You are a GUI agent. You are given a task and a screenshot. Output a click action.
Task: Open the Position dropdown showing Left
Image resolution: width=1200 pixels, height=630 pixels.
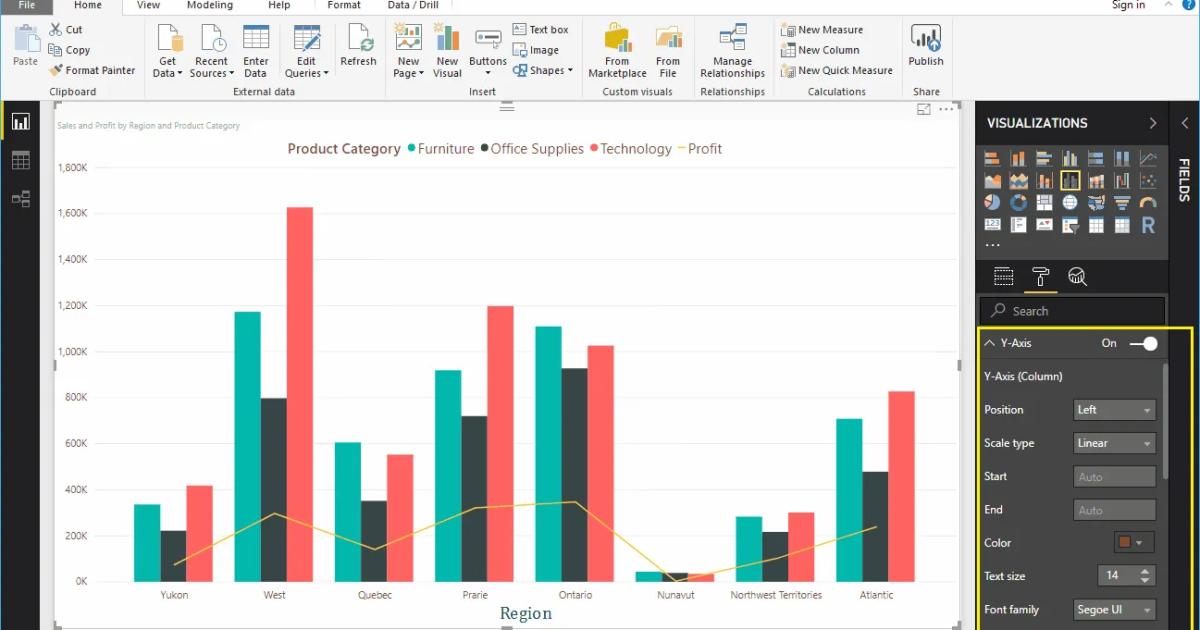click(1113, 409)
